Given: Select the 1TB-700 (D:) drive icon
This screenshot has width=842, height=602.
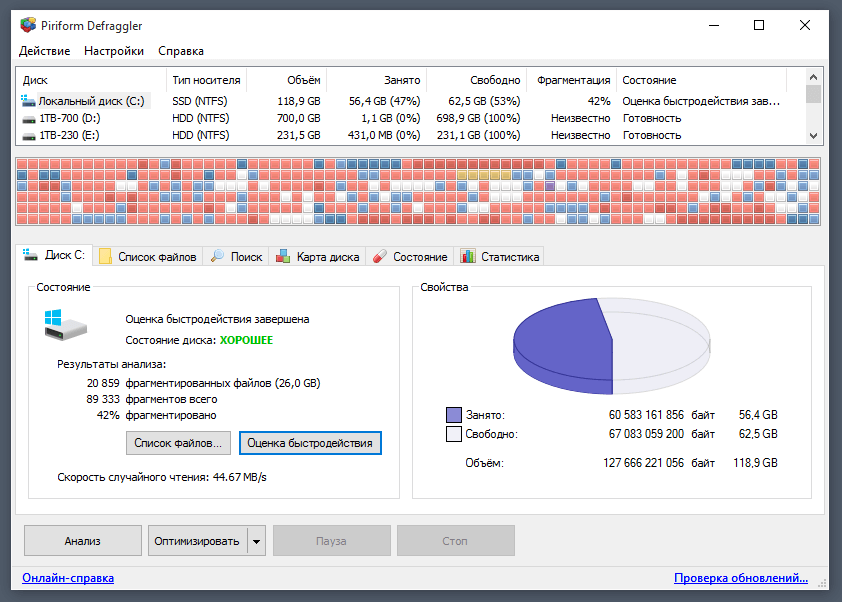Looking at the screenshot, I should pos(28,118).
